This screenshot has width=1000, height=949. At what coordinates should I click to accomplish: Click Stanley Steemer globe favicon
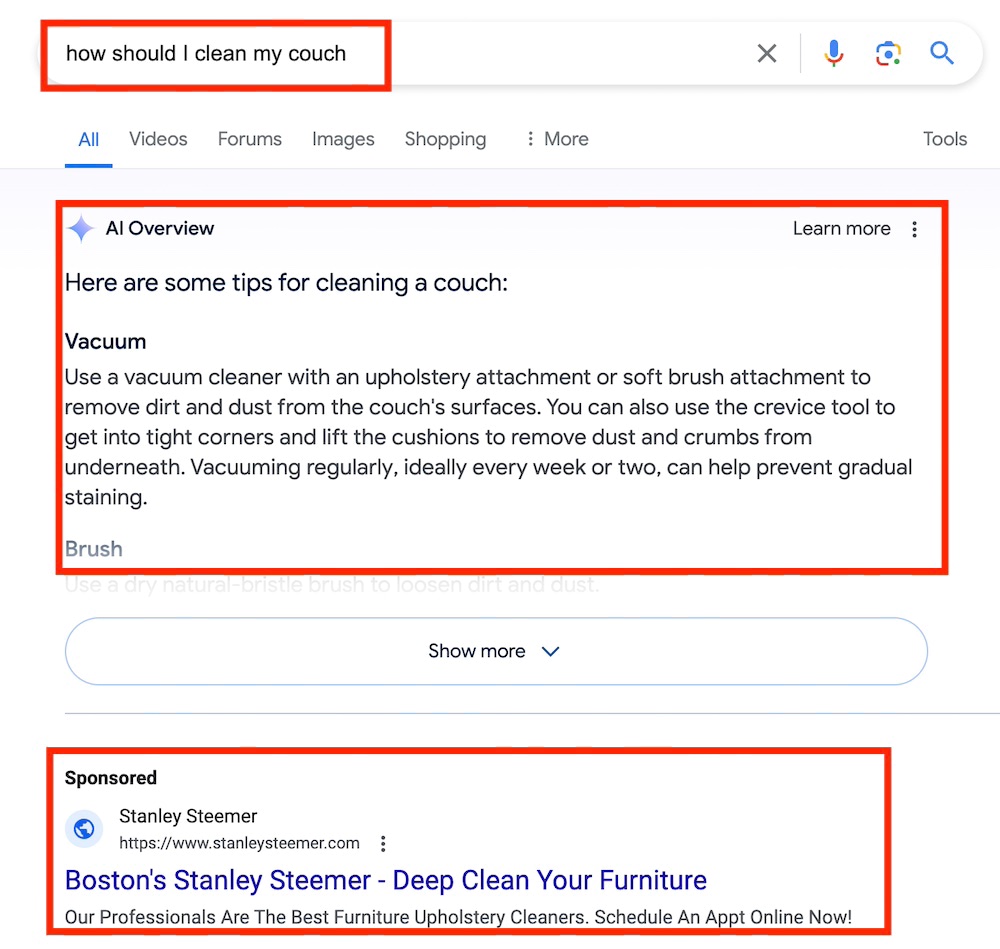coord(85,829)
